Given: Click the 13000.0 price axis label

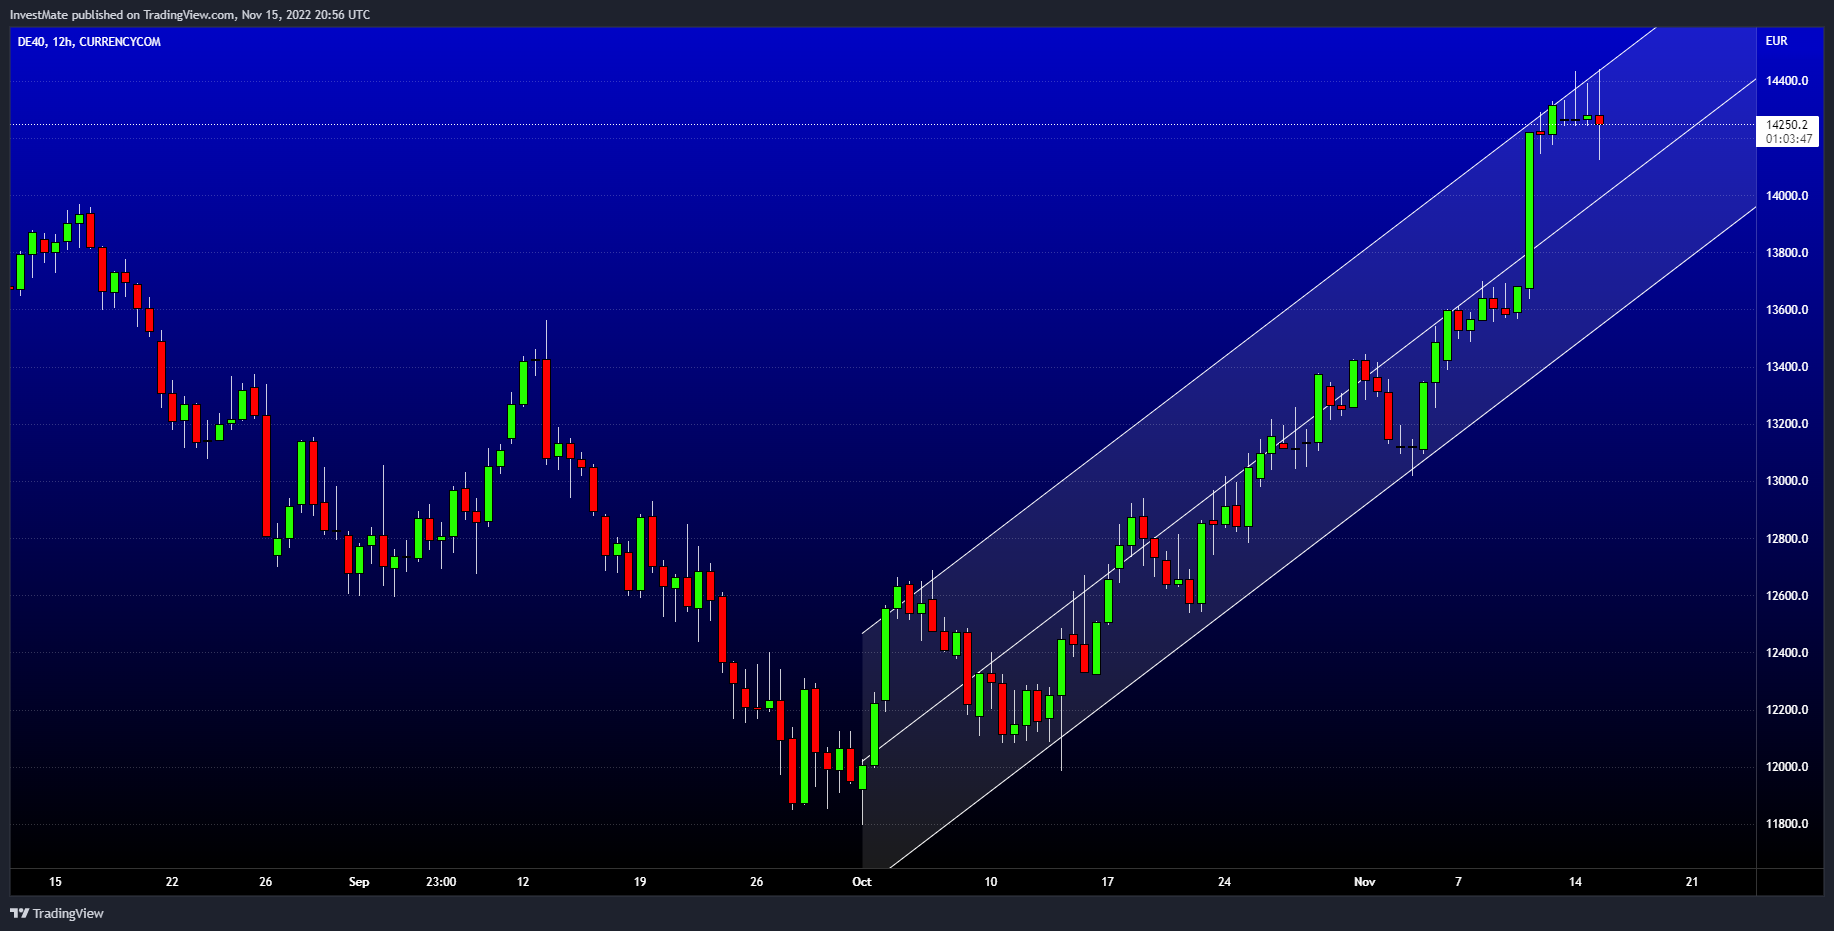Looking at the screenshot, I should (x=1787, y=481).
